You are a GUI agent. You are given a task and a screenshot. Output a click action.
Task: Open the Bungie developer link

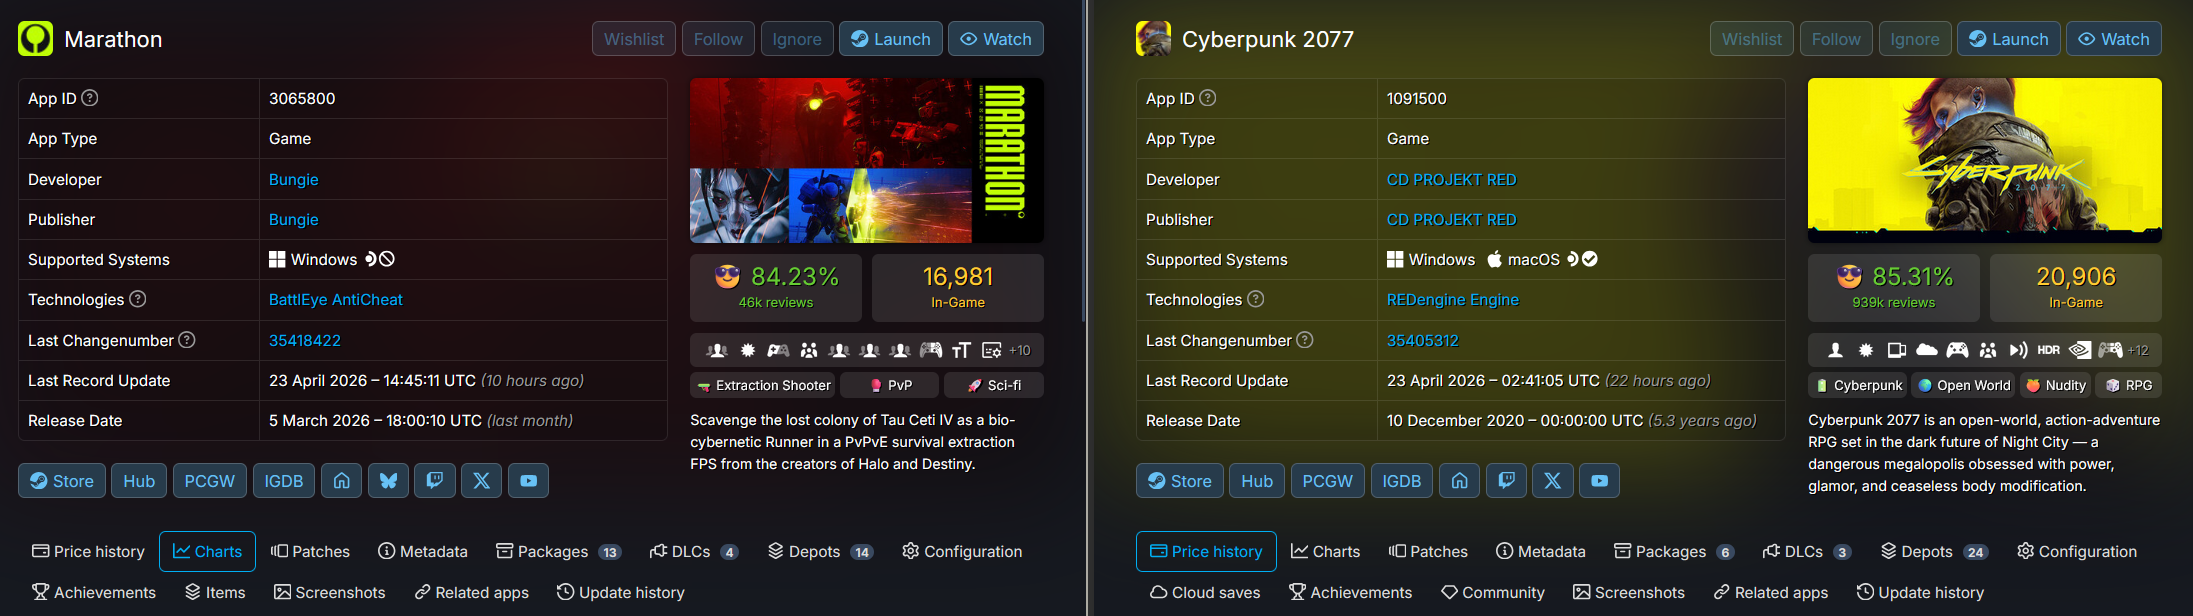[294, 179]
